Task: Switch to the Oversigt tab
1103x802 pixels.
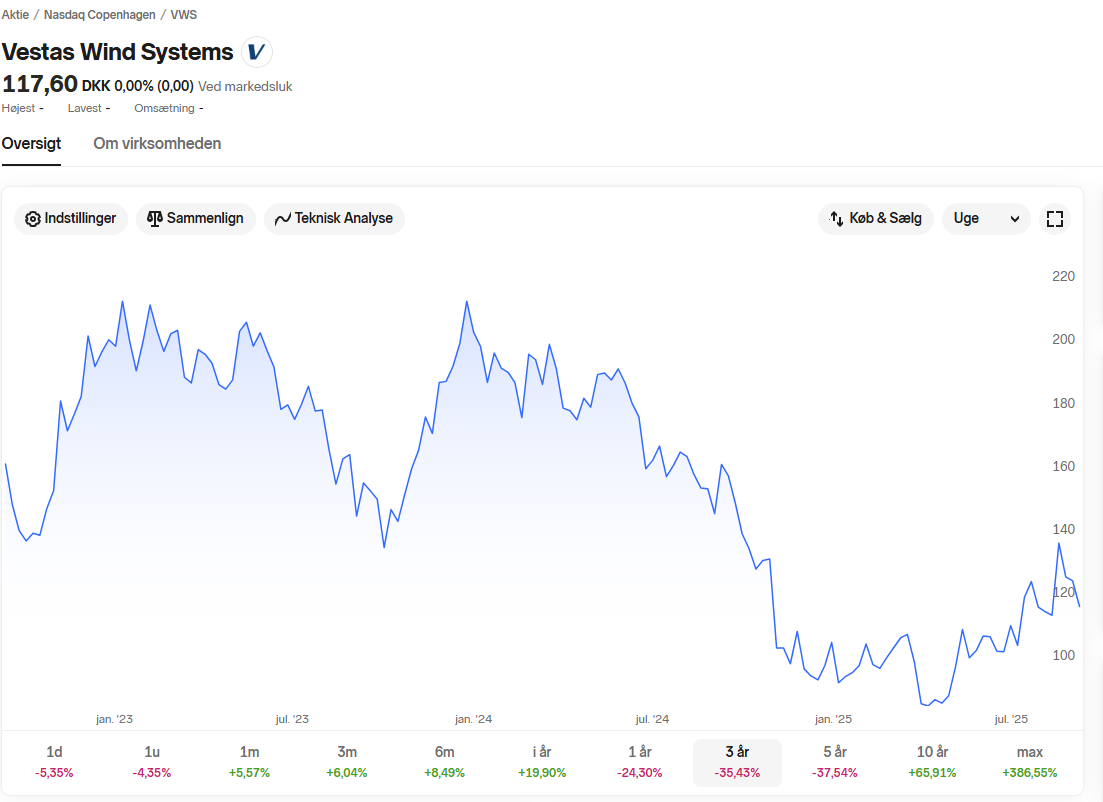Action: (31, 144)
